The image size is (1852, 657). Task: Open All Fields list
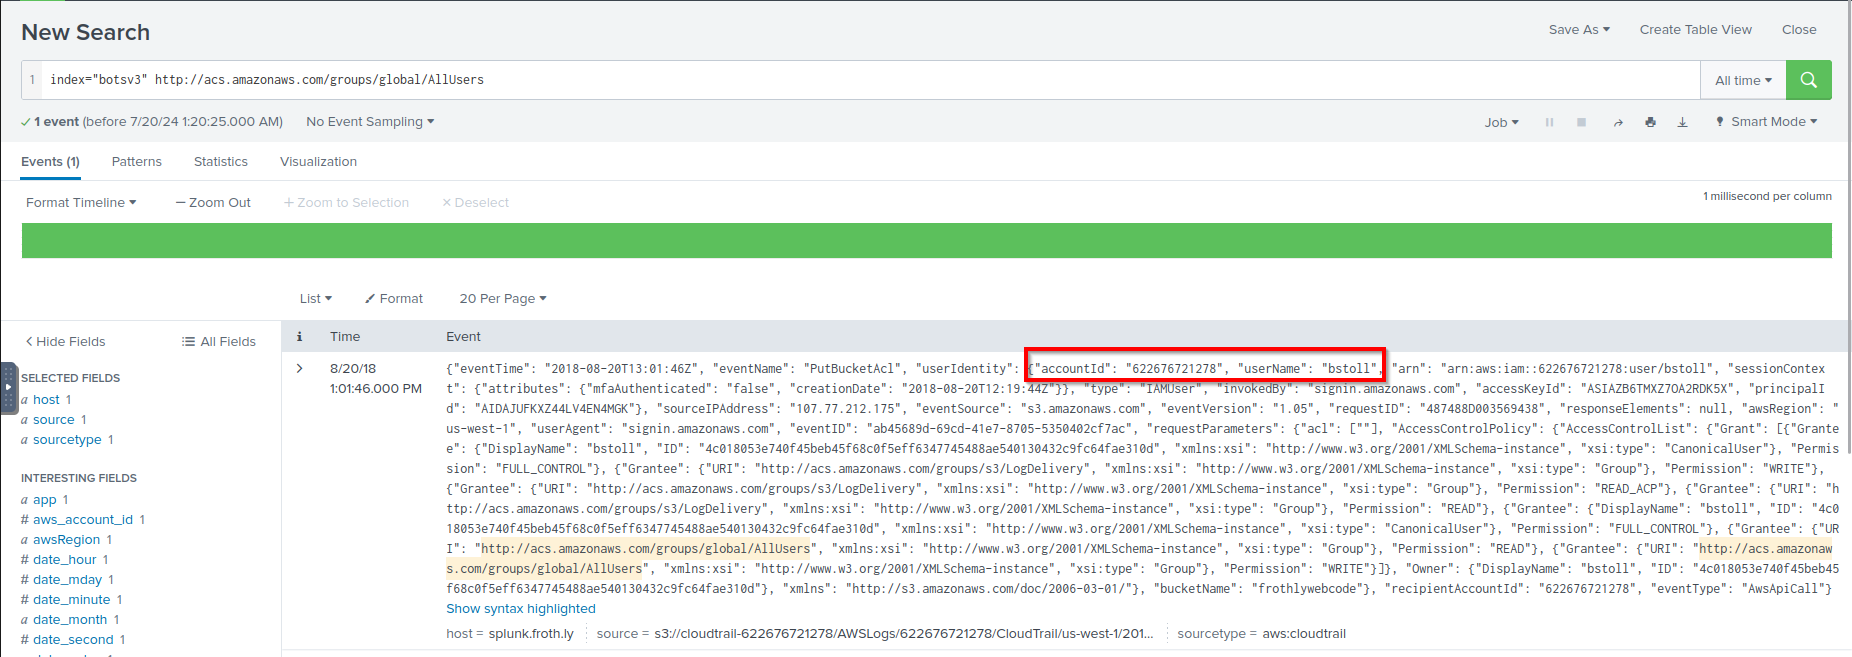click(x=219, y=341)
